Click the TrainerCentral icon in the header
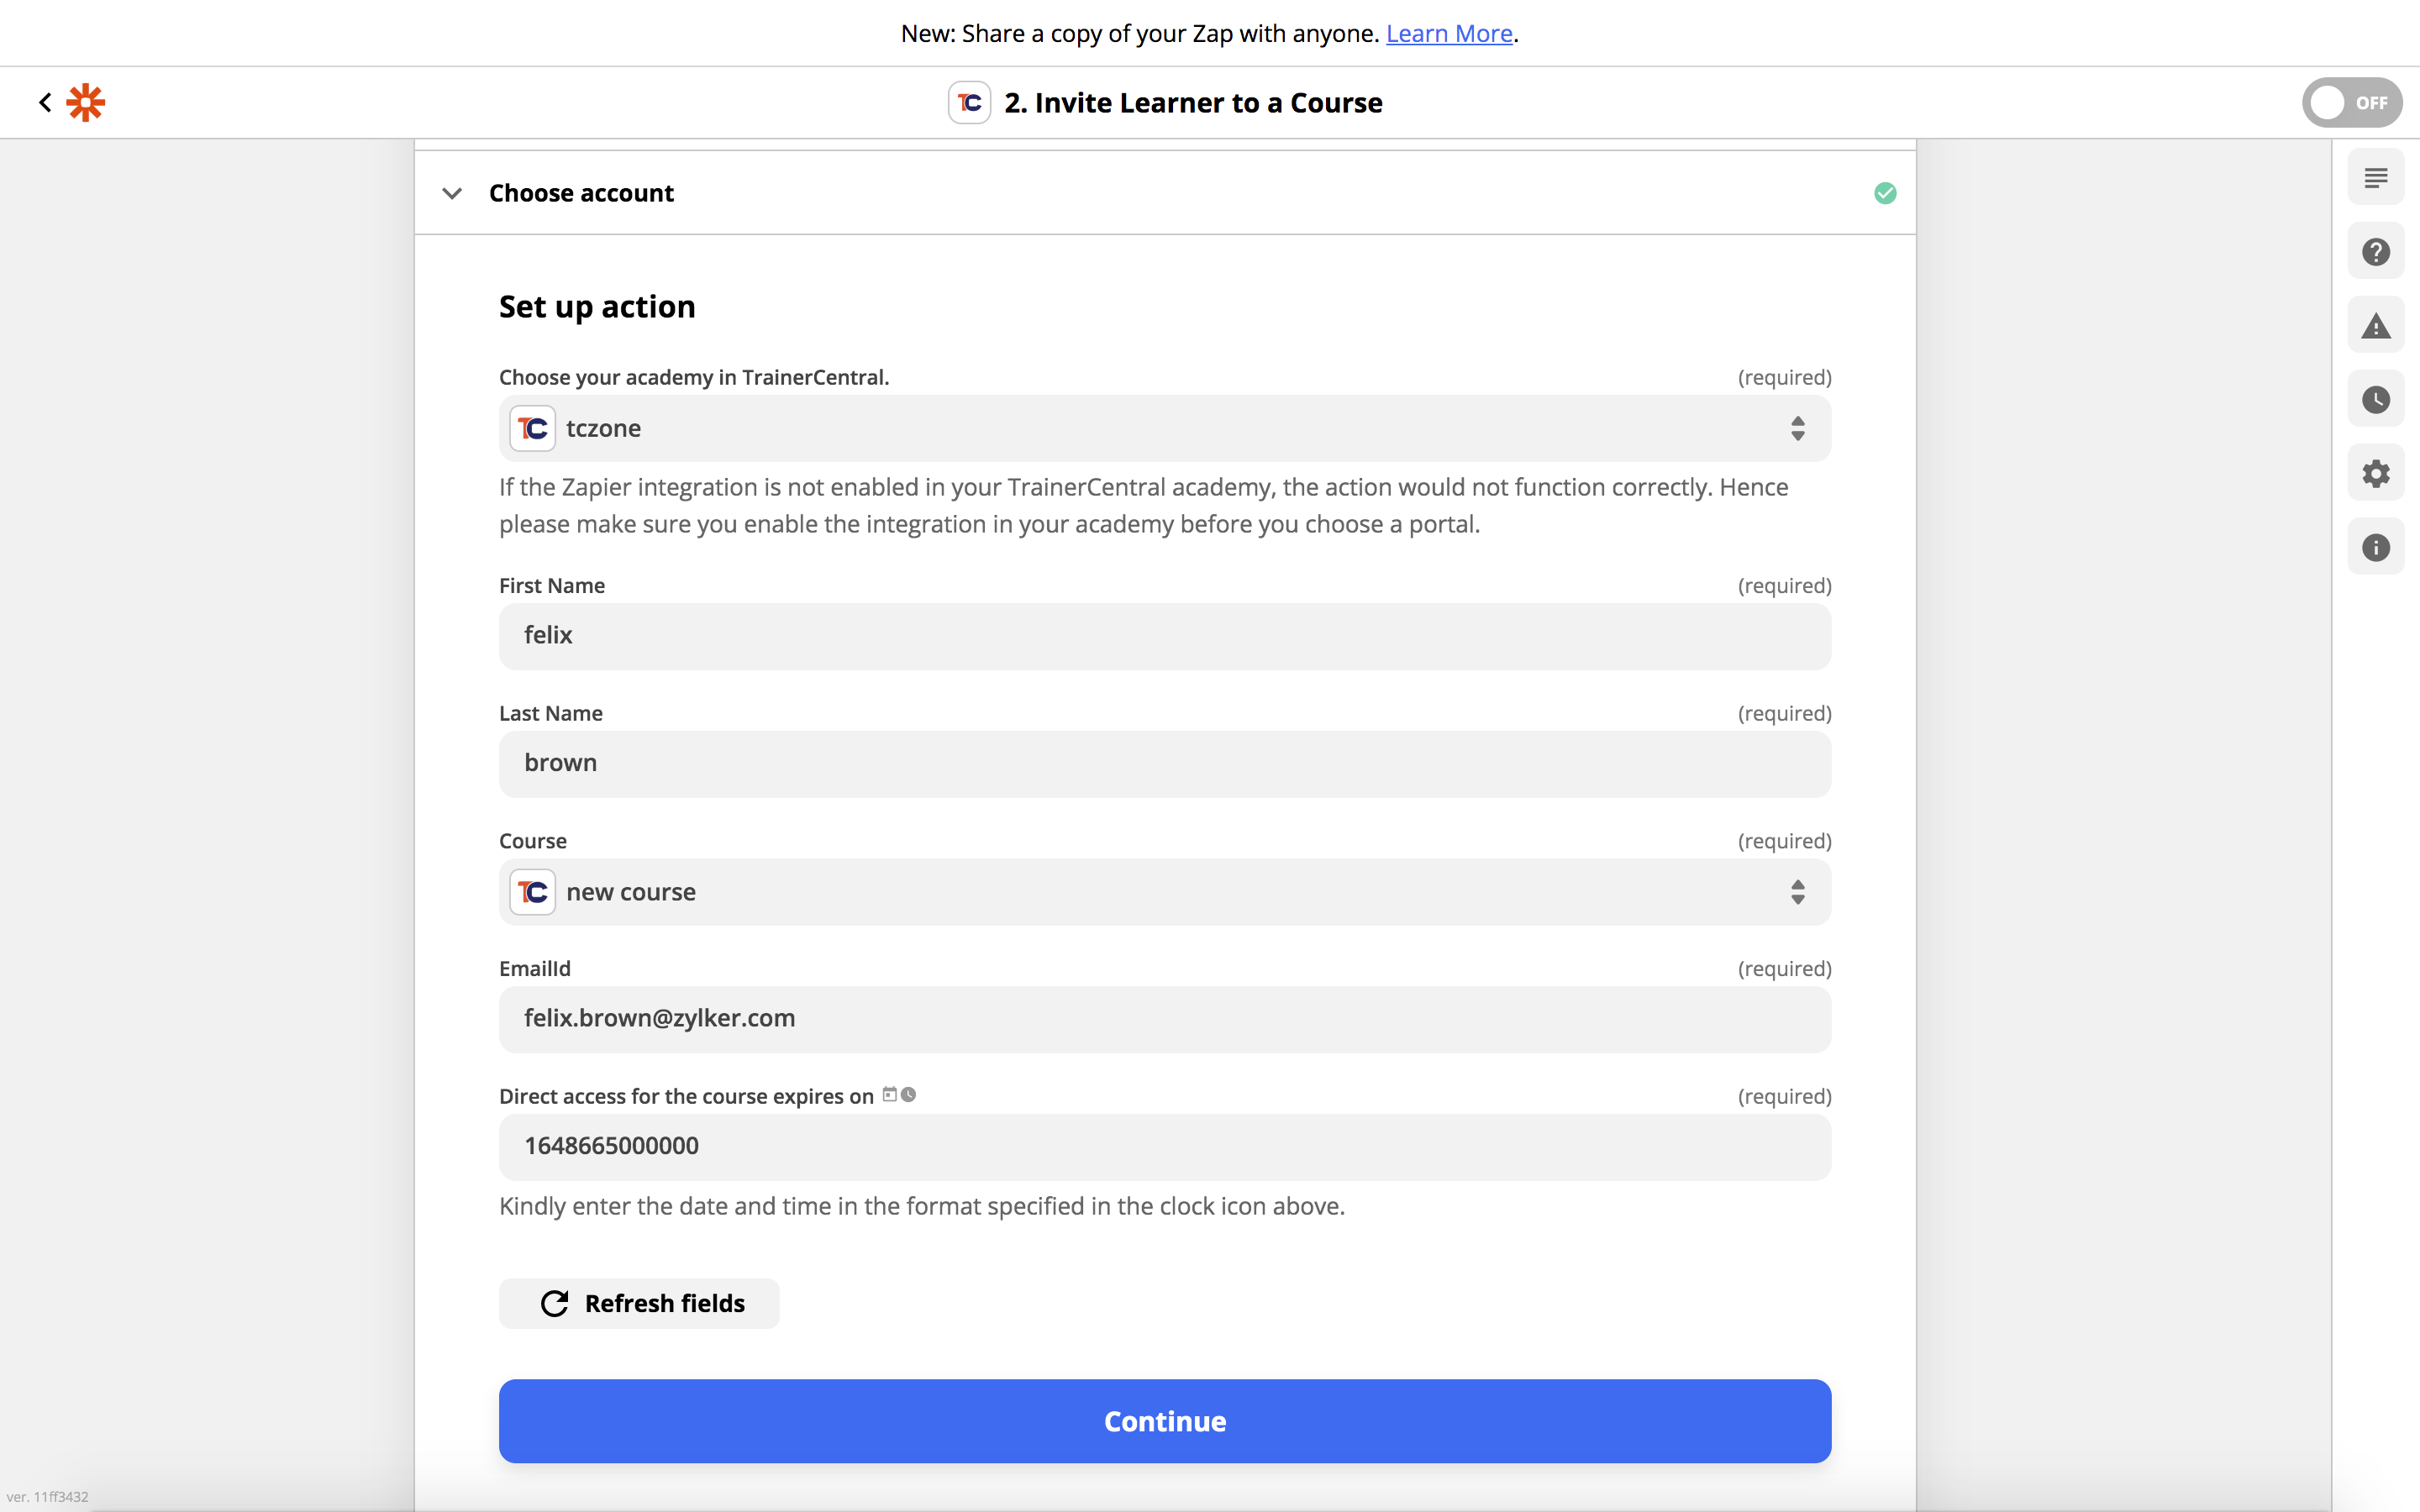Screen dimensions: 2420x1512 (969, 103)
